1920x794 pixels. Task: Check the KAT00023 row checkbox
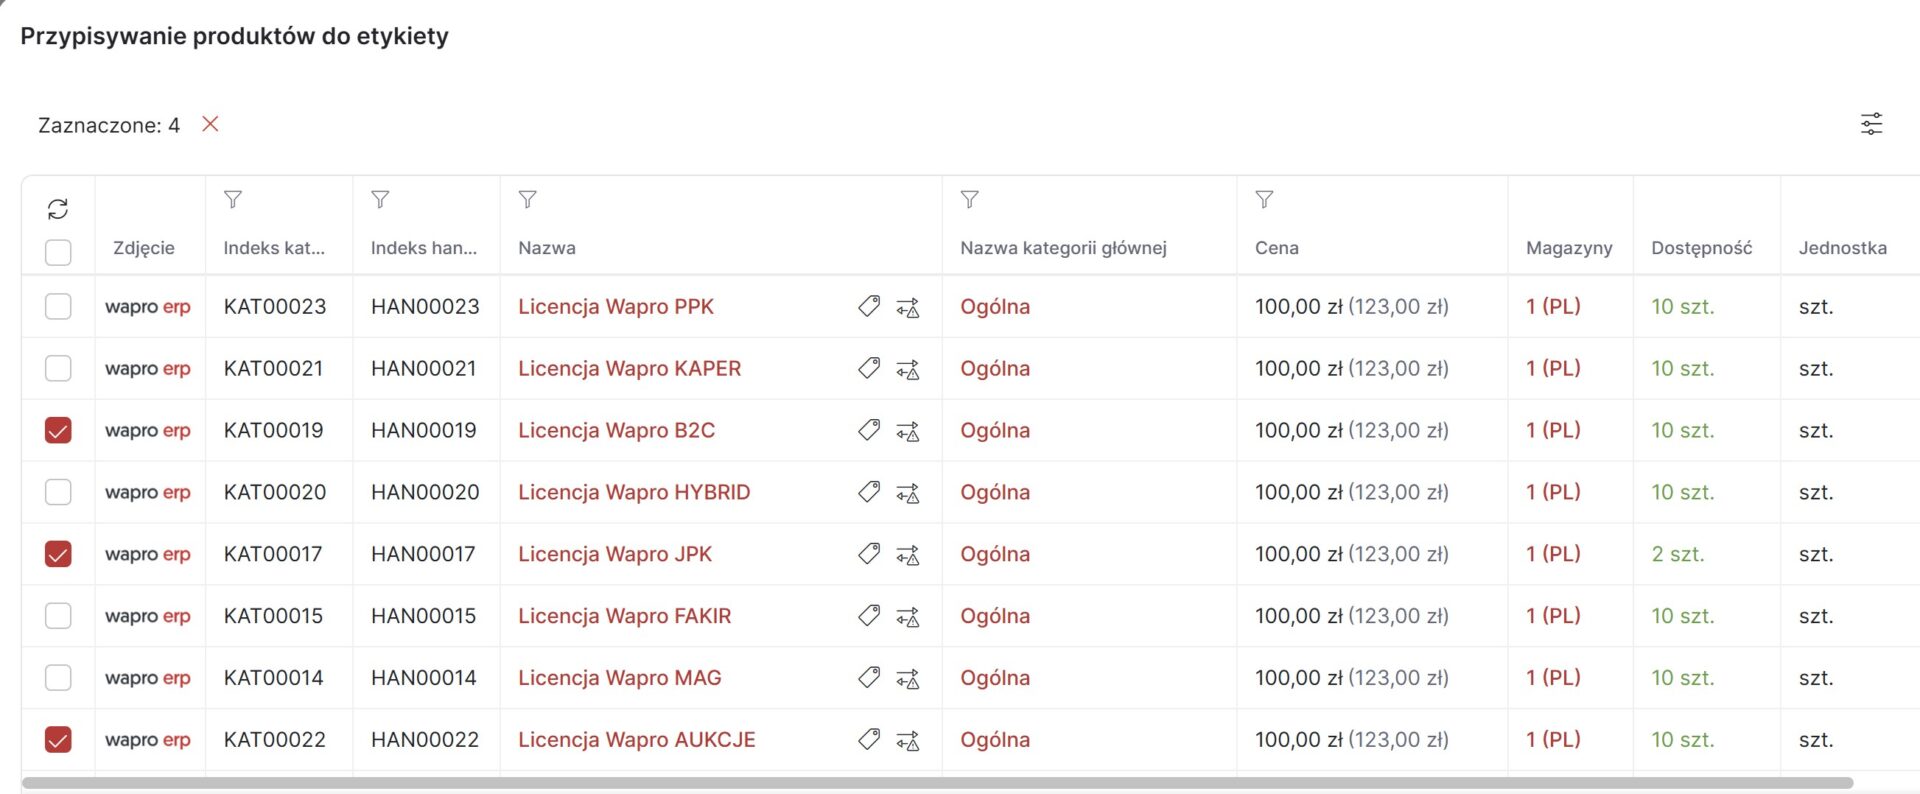58,306
